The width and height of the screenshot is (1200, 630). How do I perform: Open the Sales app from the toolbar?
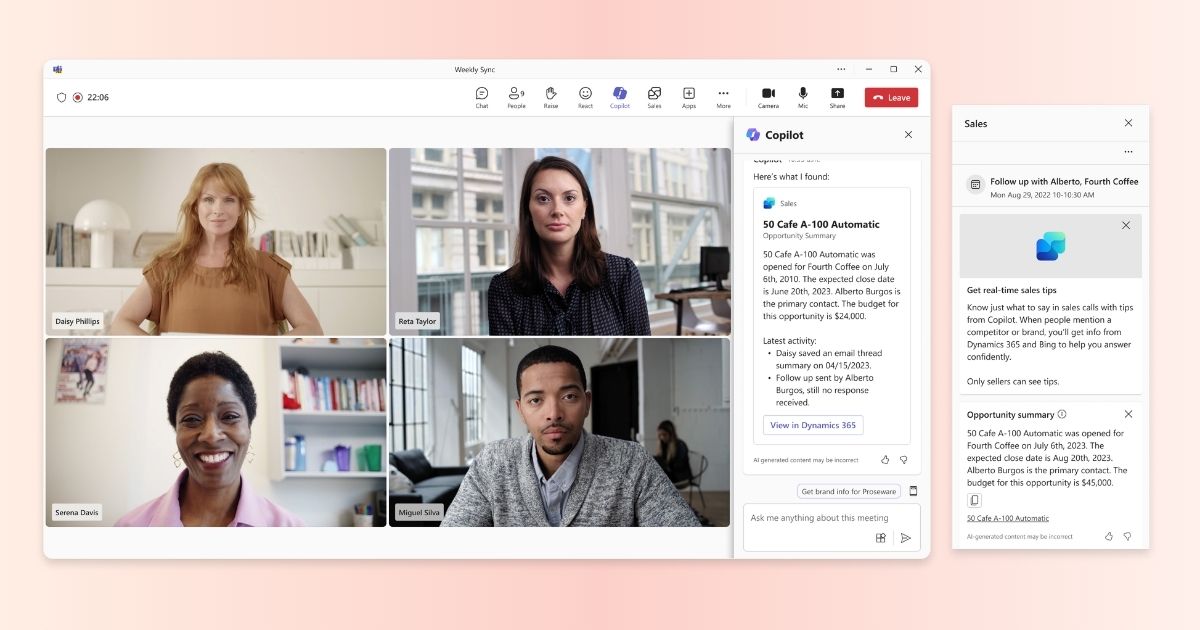click(654, 97)
